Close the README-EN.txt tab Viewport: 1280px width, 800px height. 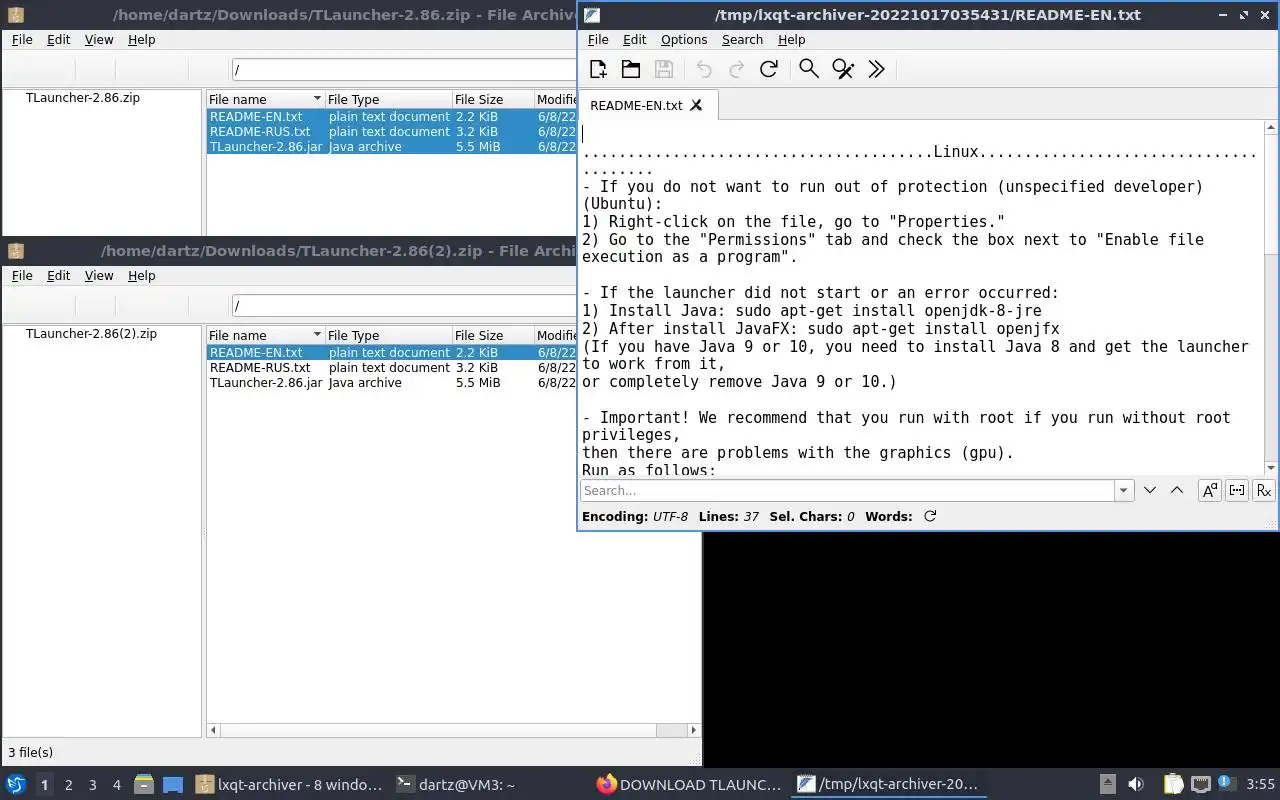coord(697,105)
